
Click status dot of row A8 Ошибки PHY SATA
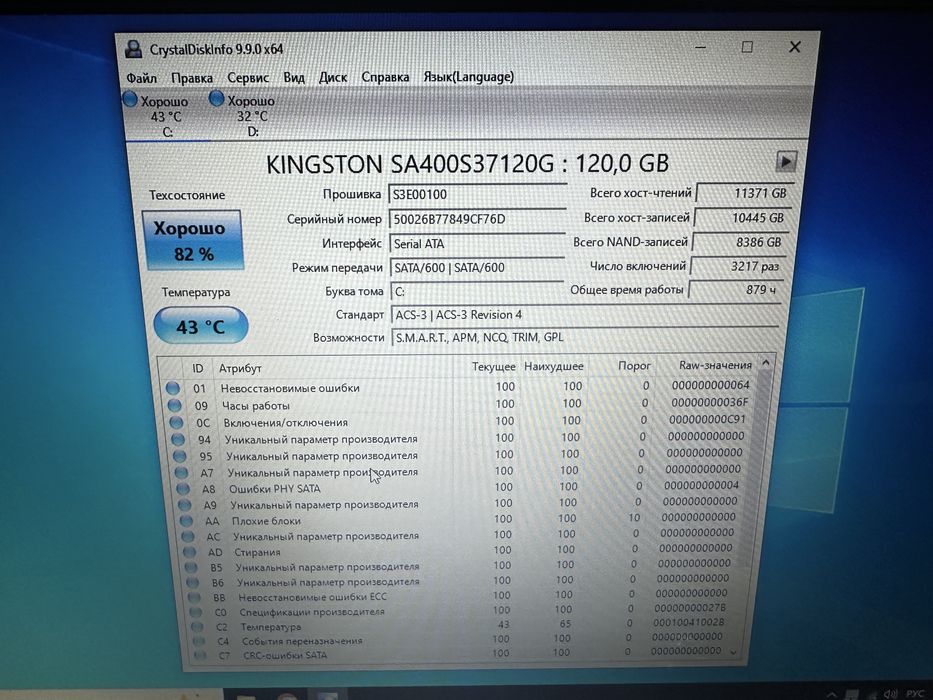point(183,489)
